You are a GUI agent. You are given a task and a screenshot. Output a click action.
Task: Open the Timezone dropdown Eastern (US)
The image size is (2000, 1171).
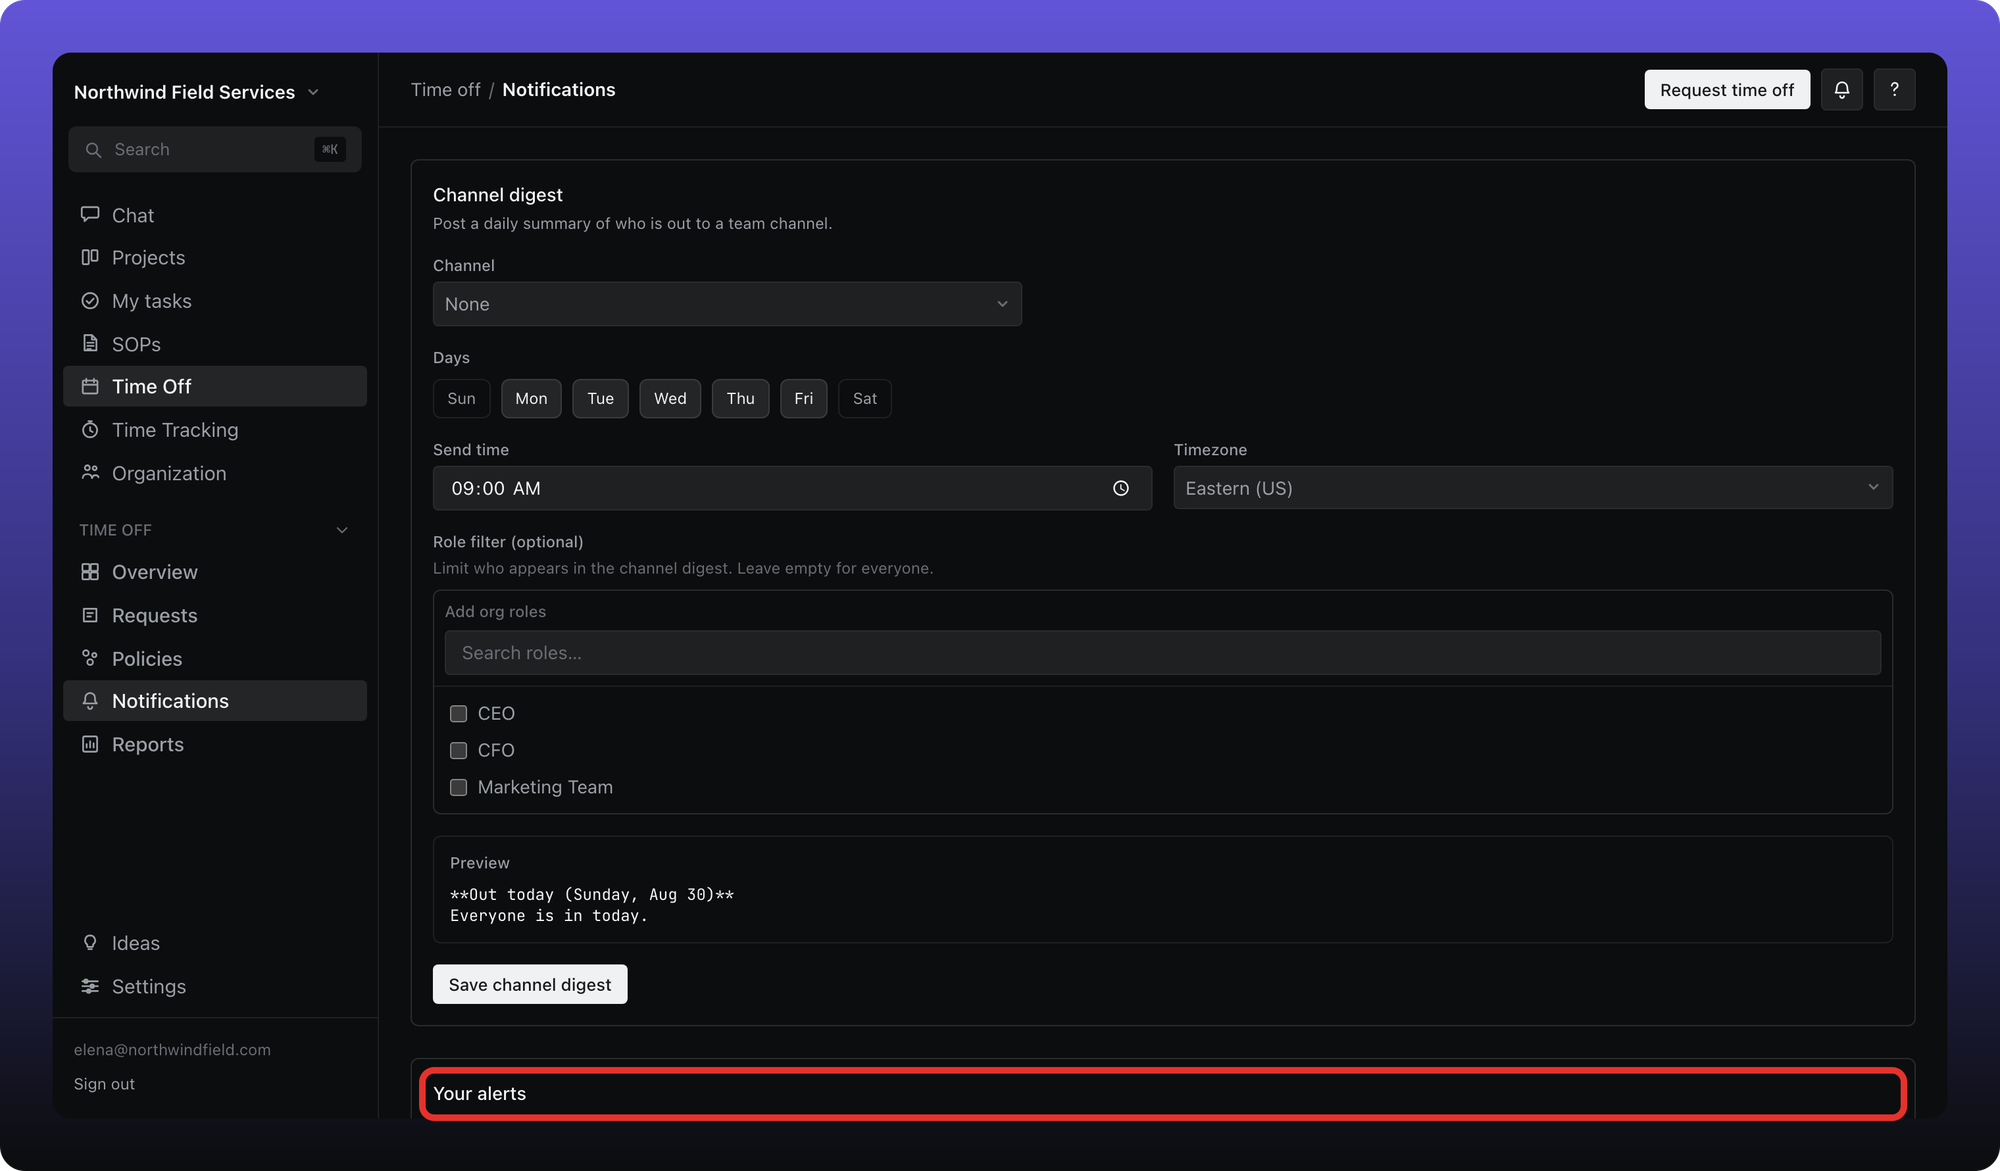pos(1532,488)
